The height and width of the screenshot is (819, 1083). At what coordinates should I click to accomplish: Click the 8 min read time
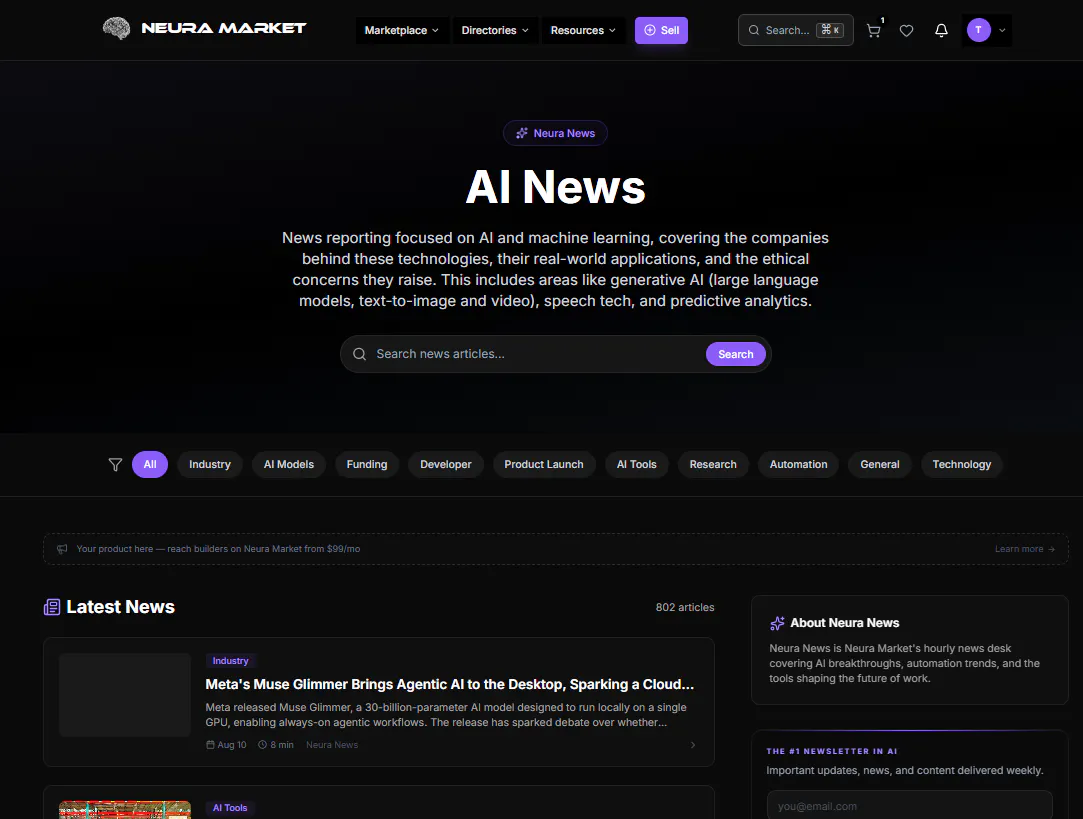coord(276,745)
